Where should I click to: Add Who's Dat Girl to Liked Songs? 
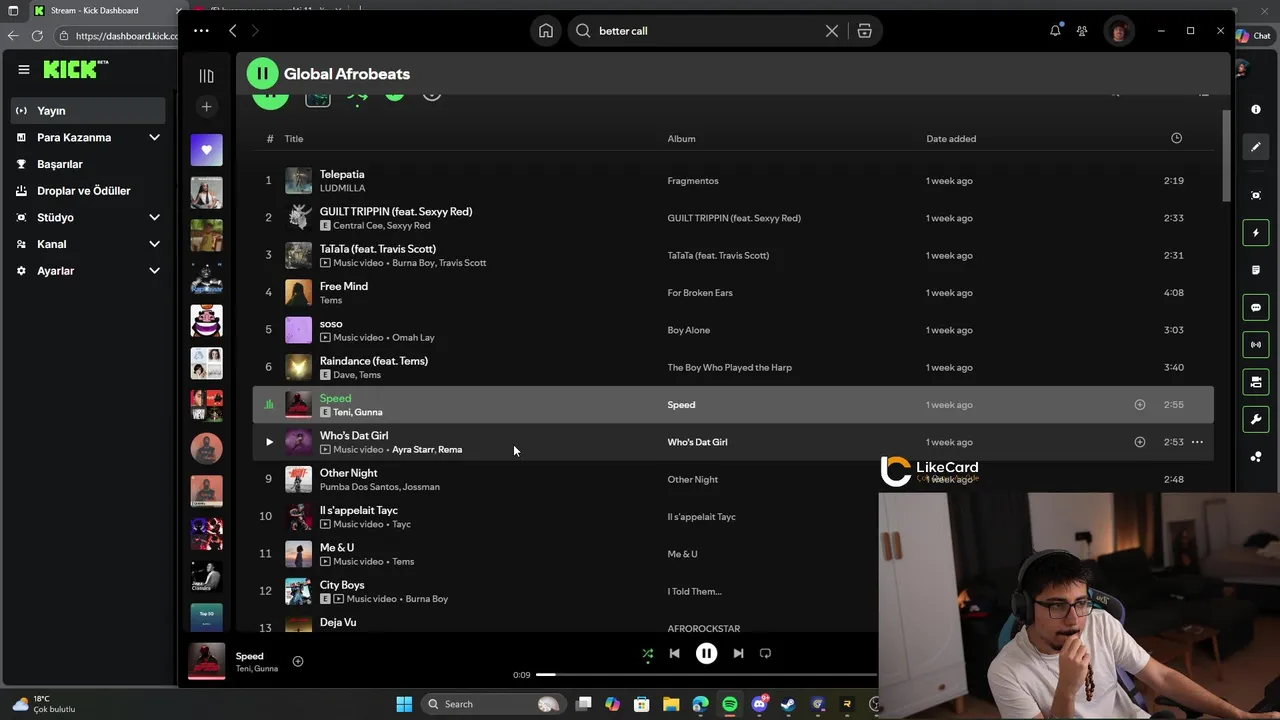[x=1139, y=442]
